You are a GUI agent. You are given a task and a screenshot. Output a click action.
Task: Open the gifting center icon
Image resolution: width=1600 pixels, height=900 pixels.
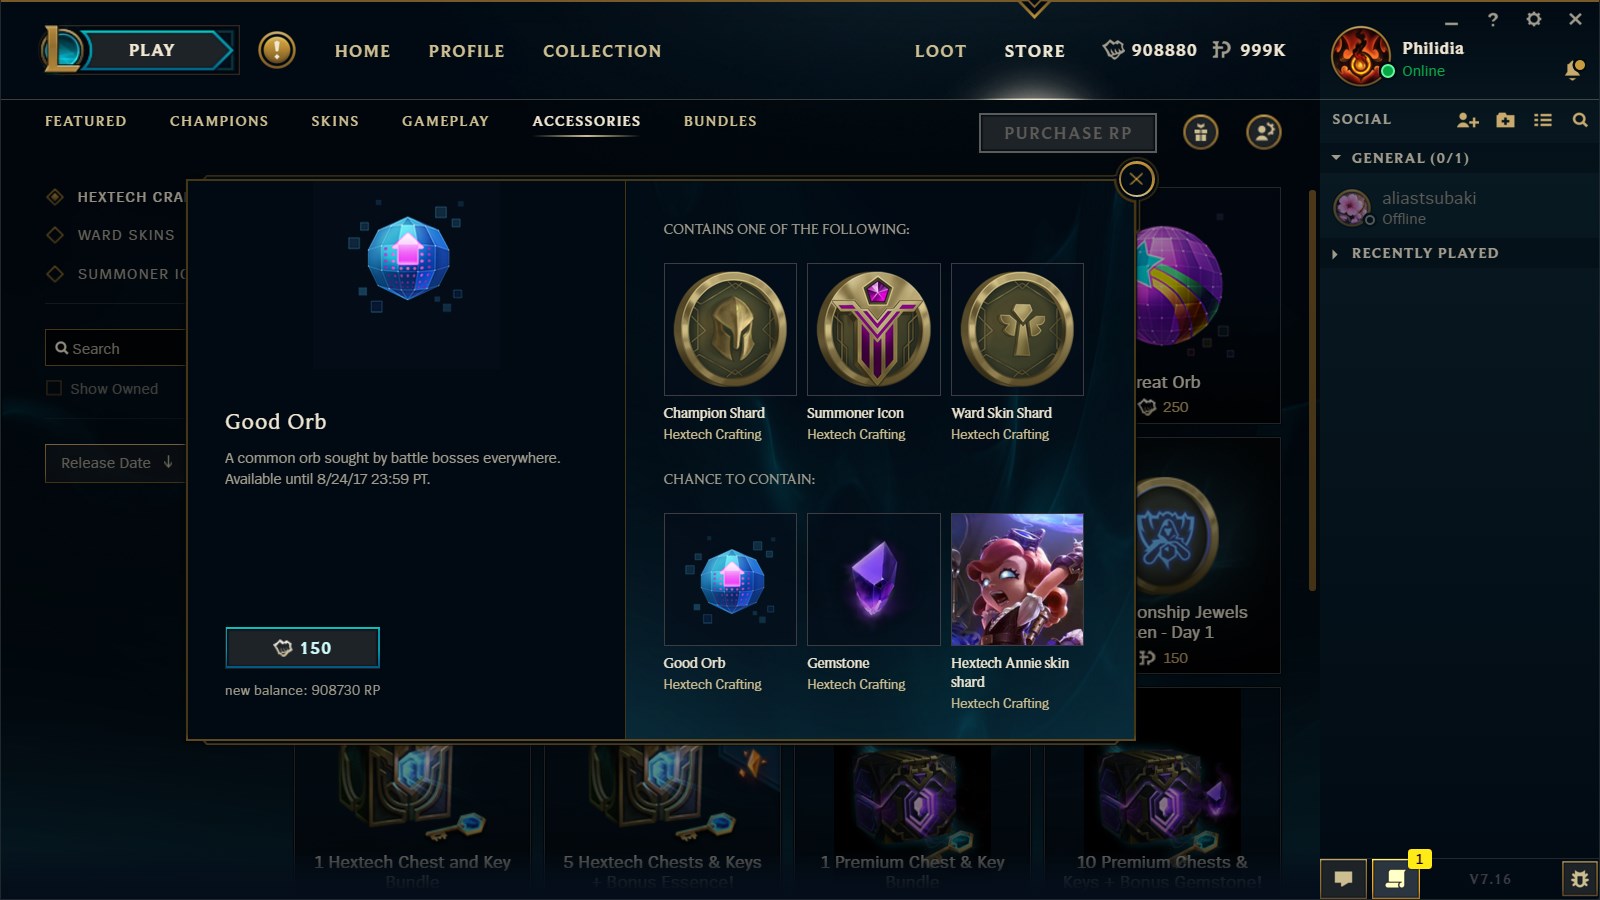1201,132
